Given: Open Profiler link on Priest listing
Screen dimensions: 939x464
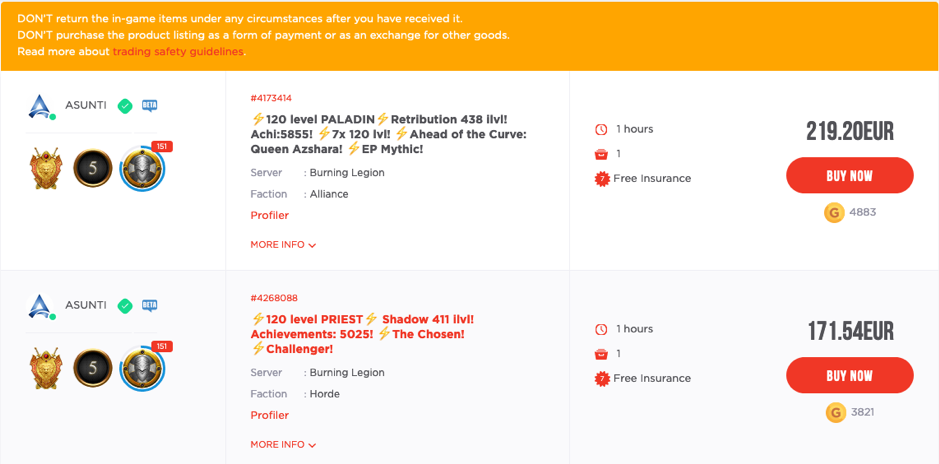Looking at the screenshot, I should (x=269, y=416).
